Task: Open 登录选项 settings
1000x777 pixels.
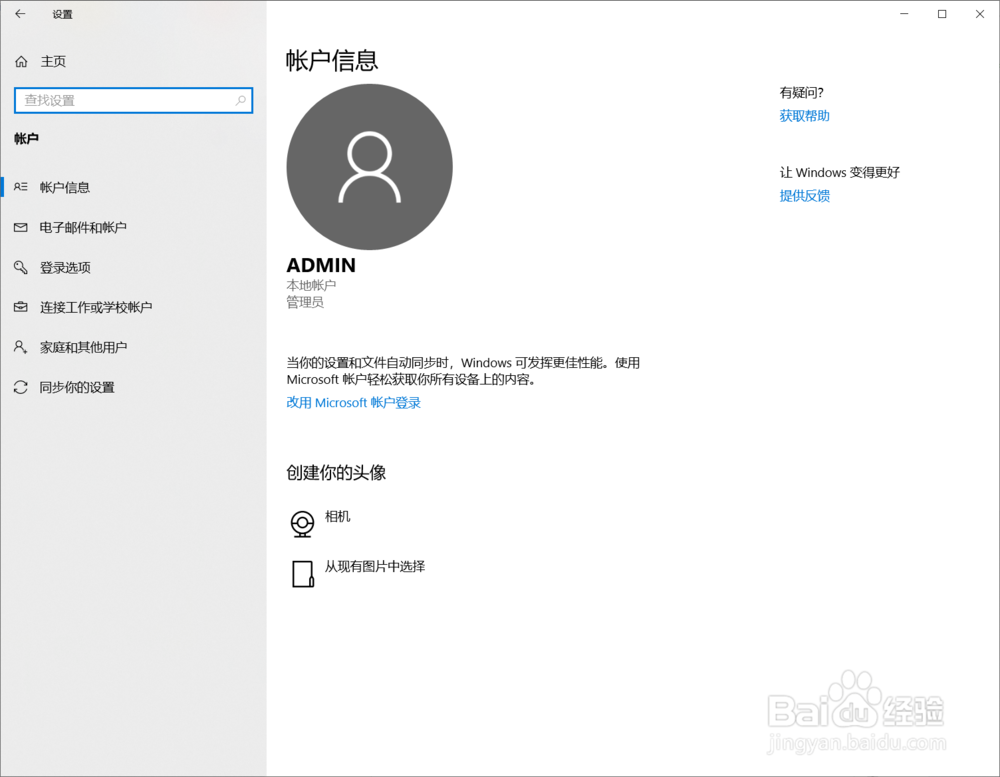Action: click(65, 267)
